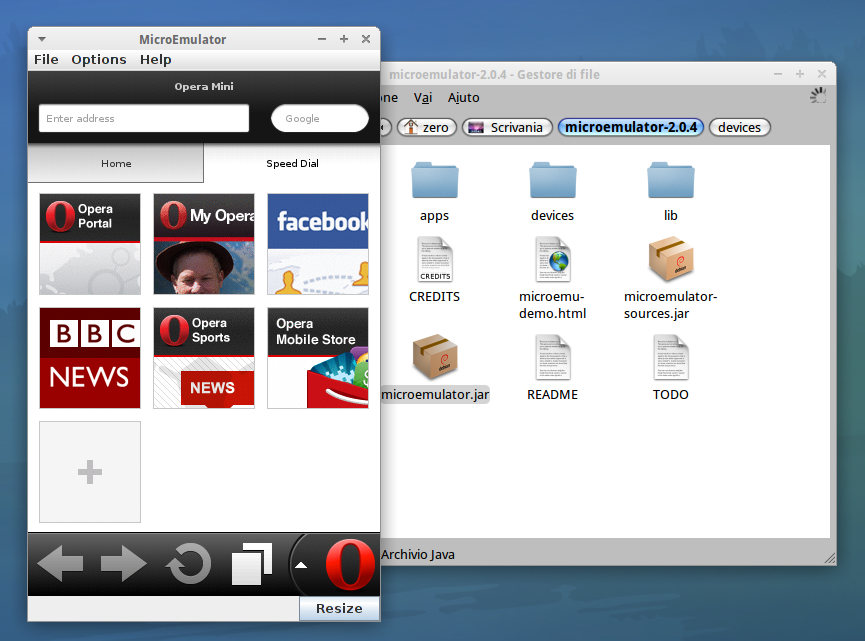Focus the Enter address field
Image resolution: width=865 pixels, height=641 pixels.
pyautogui.click(x=144, y=118)
